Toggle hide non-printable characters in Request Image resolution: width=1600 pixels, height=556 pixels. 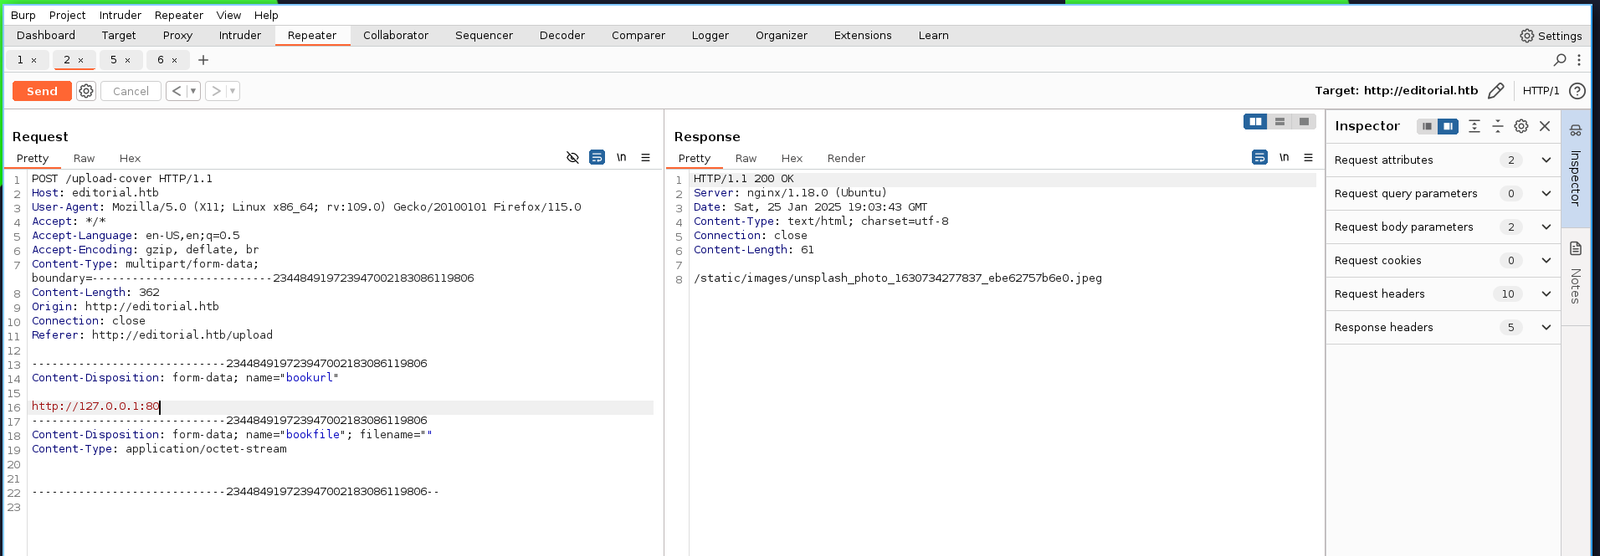(572, 158)
